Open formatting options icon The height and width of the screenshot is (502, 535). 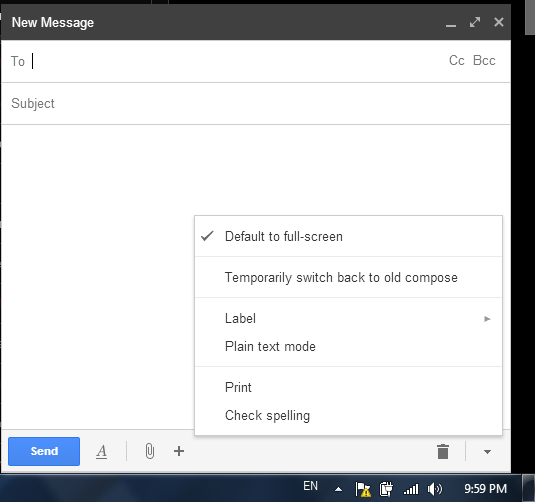pyautogui.click(x=101, y=452)
